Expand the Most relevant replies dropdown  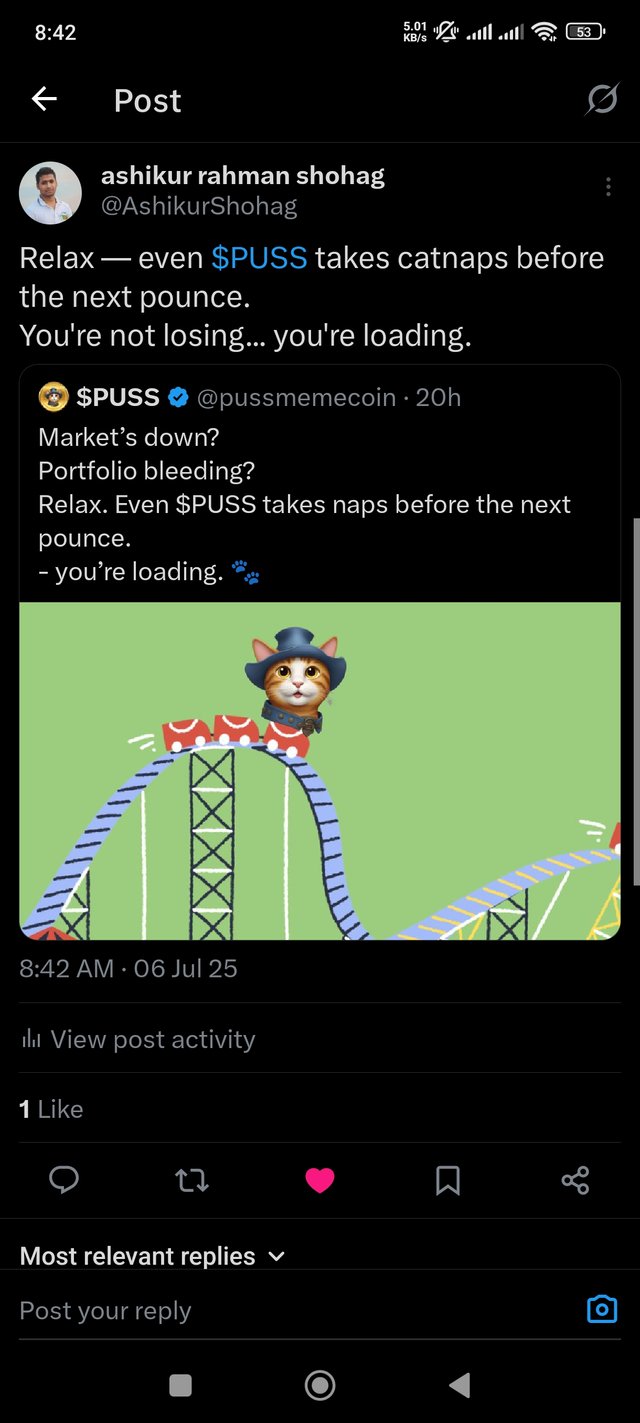pos(152,1256)
